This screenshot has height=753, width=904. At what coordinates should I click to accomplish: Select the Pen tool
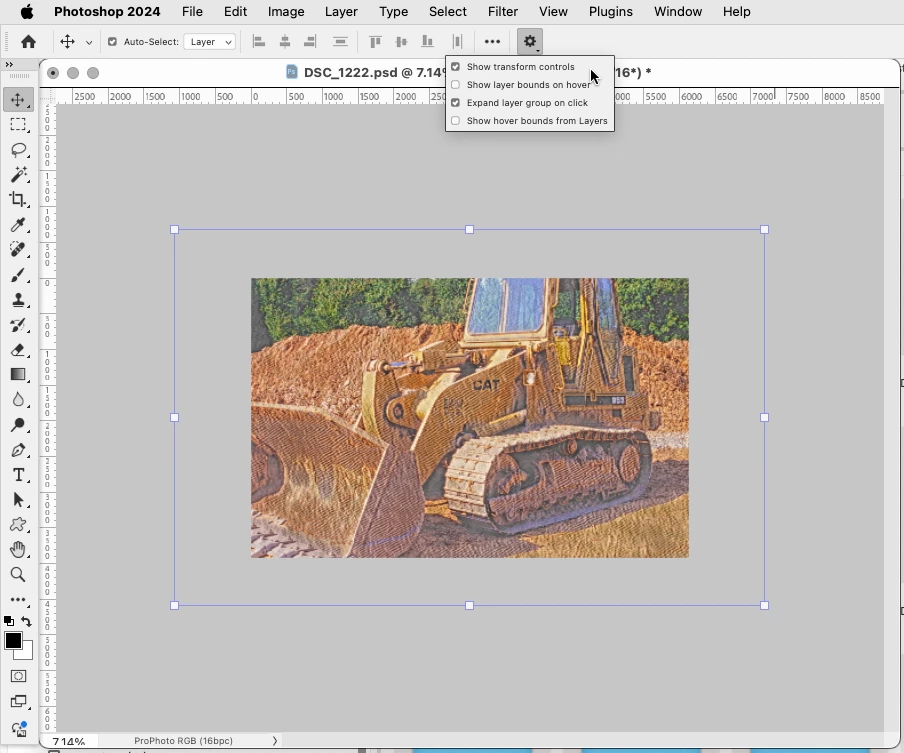(x=18, y=450)
